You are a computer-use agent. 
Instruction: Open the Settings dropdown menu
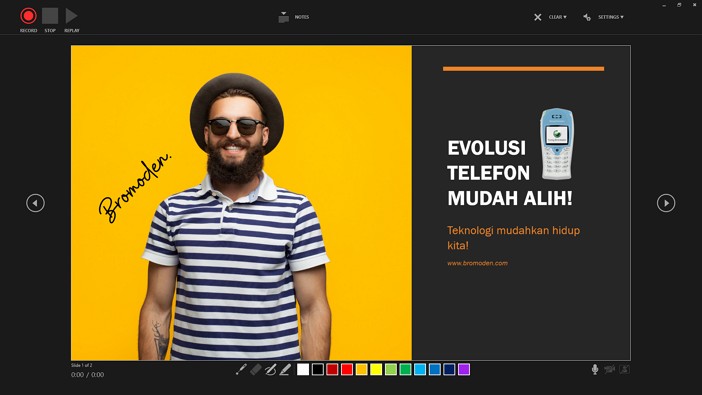click(x=604, y=17)
